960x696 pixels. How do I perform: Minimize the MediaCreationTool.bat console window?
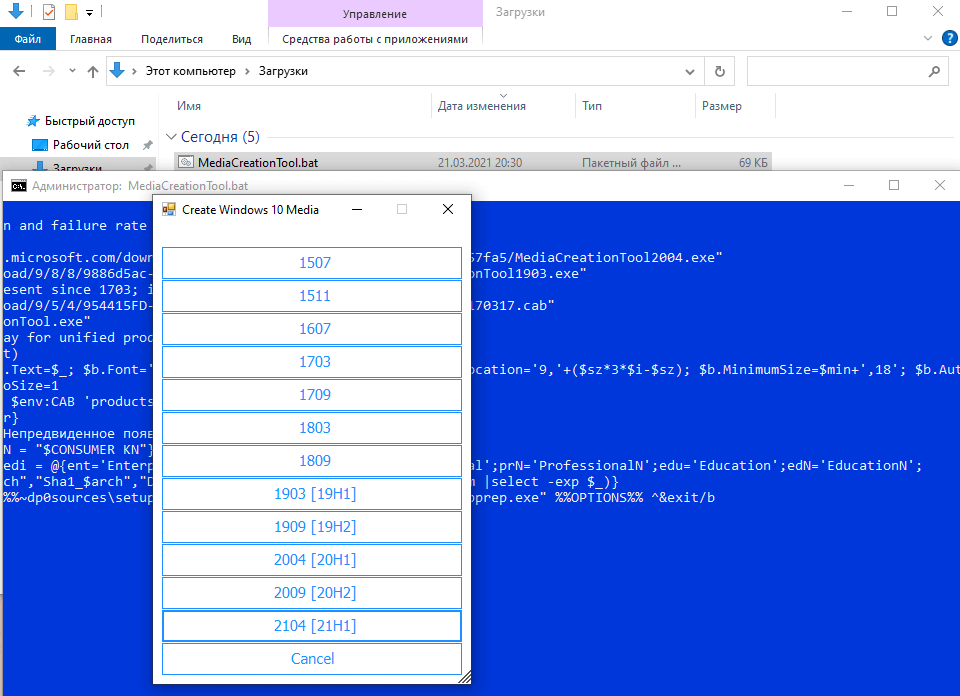pyautogui.click(x=849, y=185)
